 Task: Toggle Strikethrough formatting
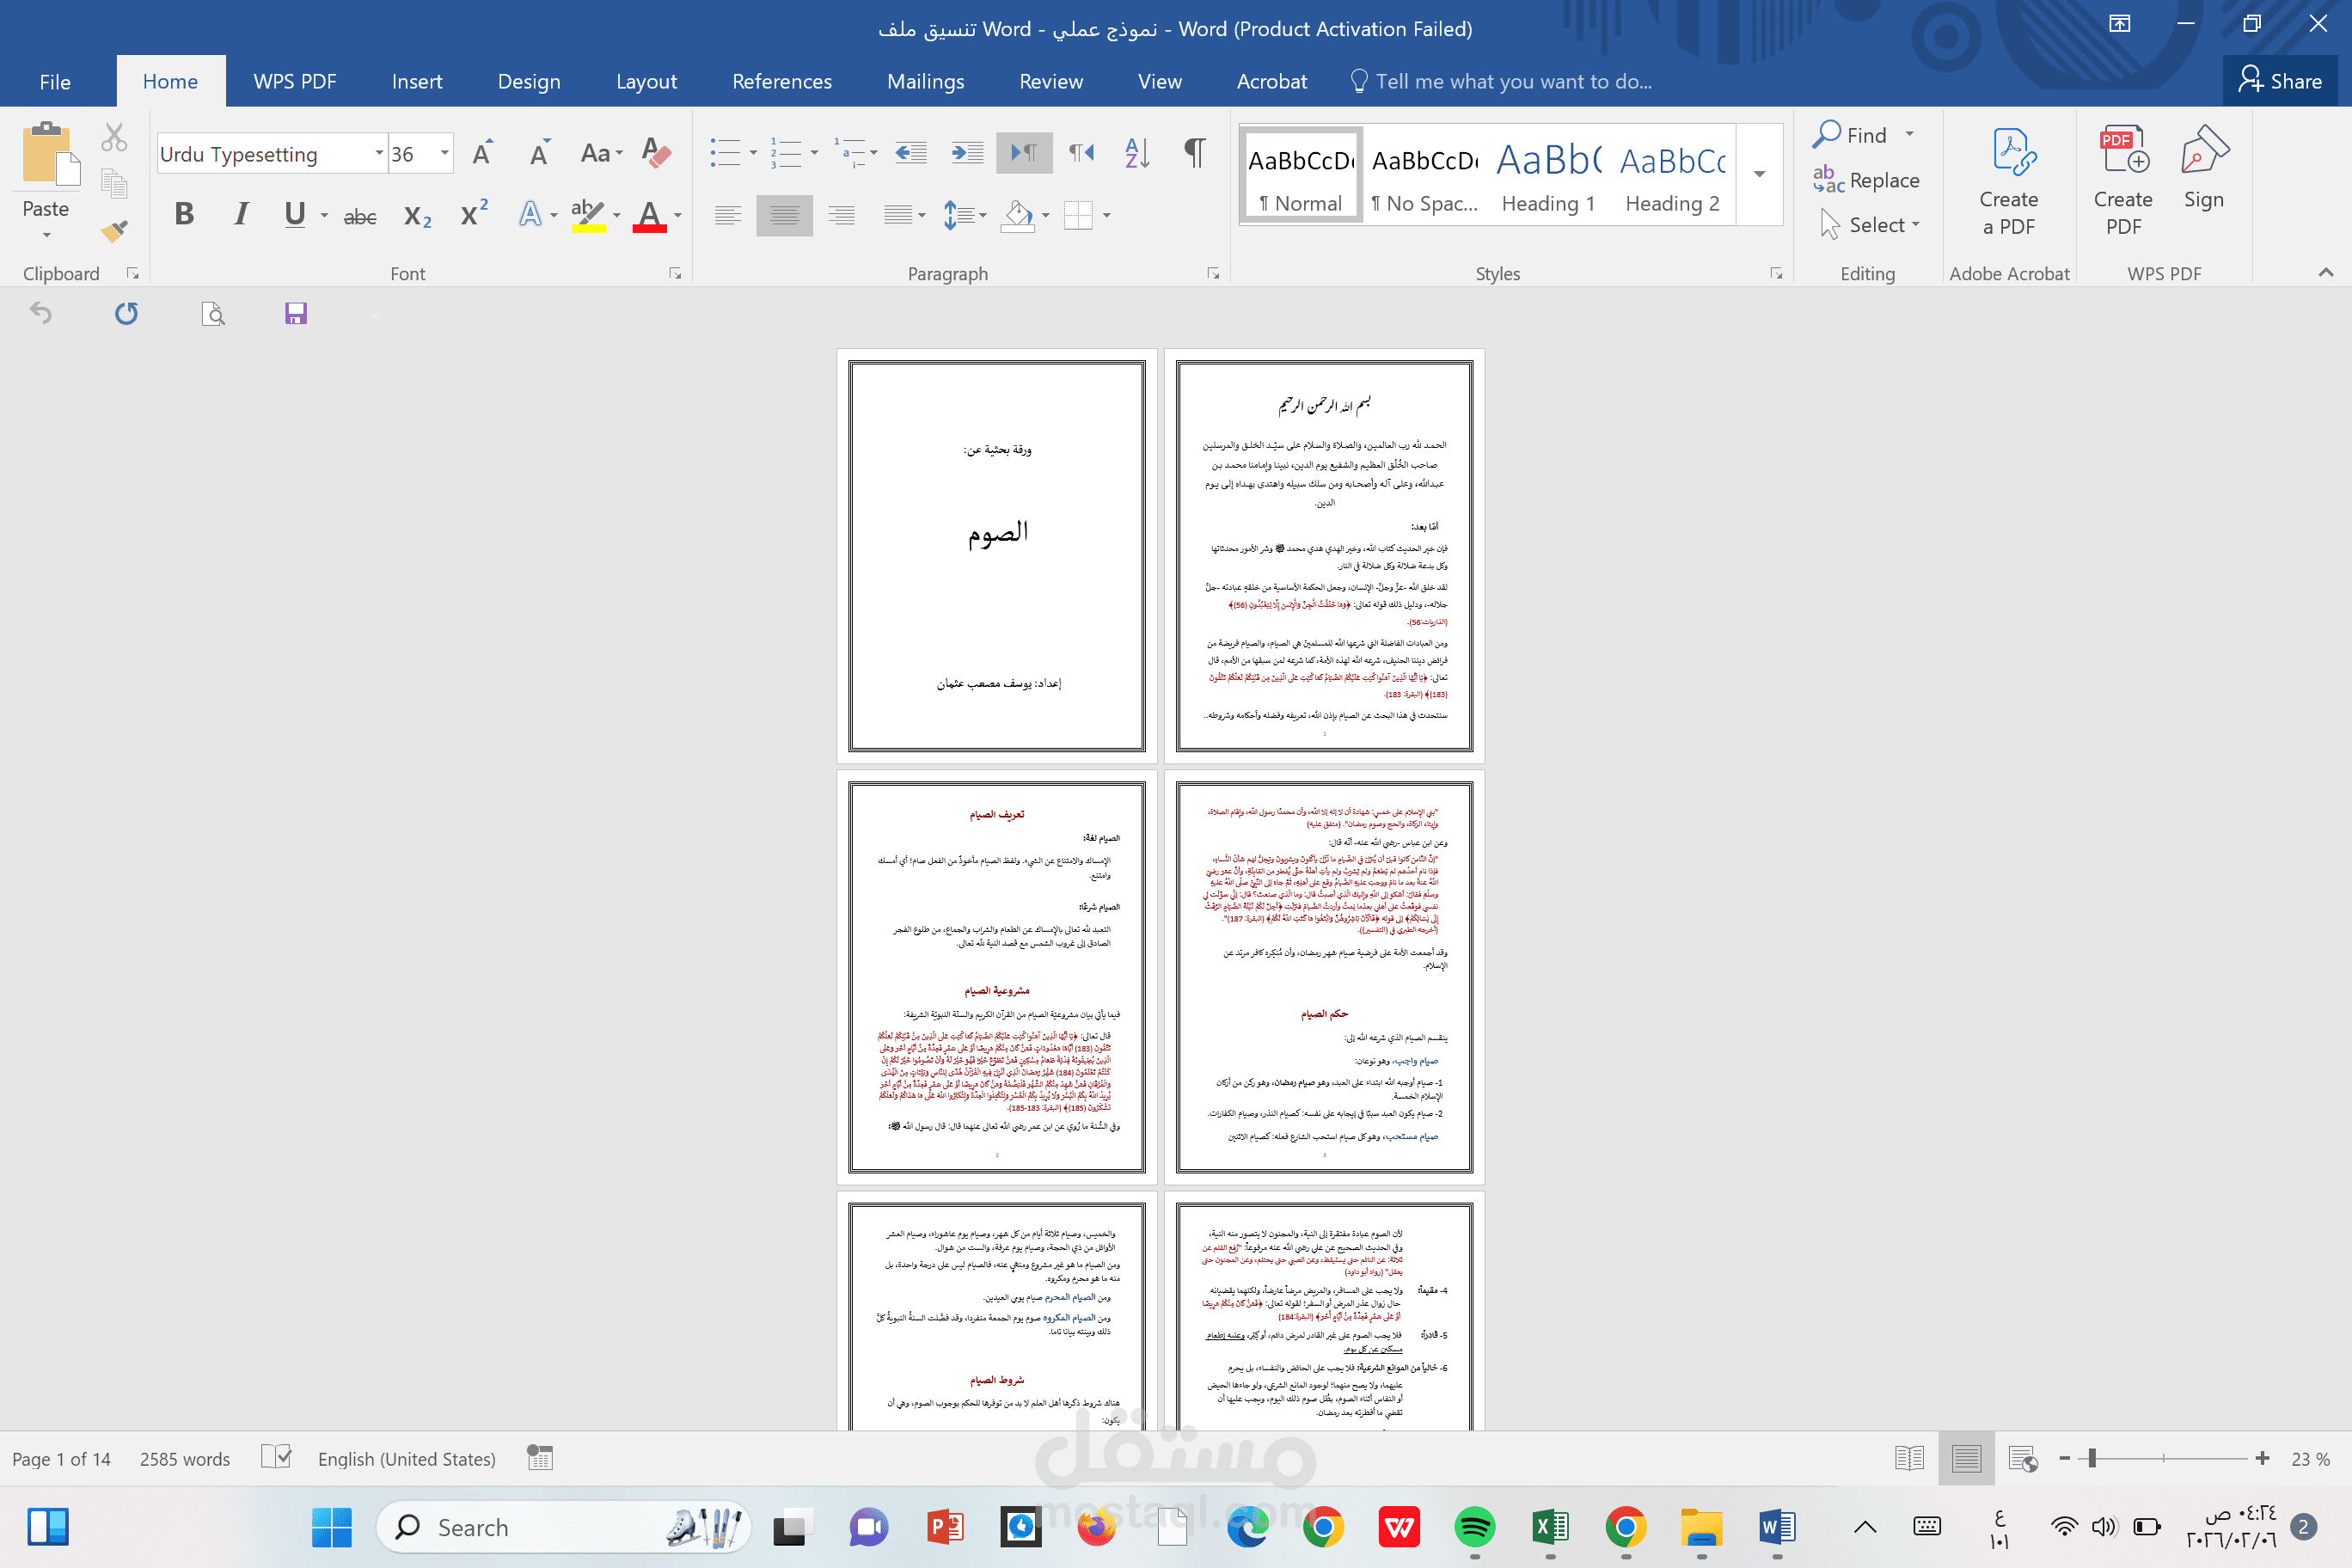coord(360,216)
